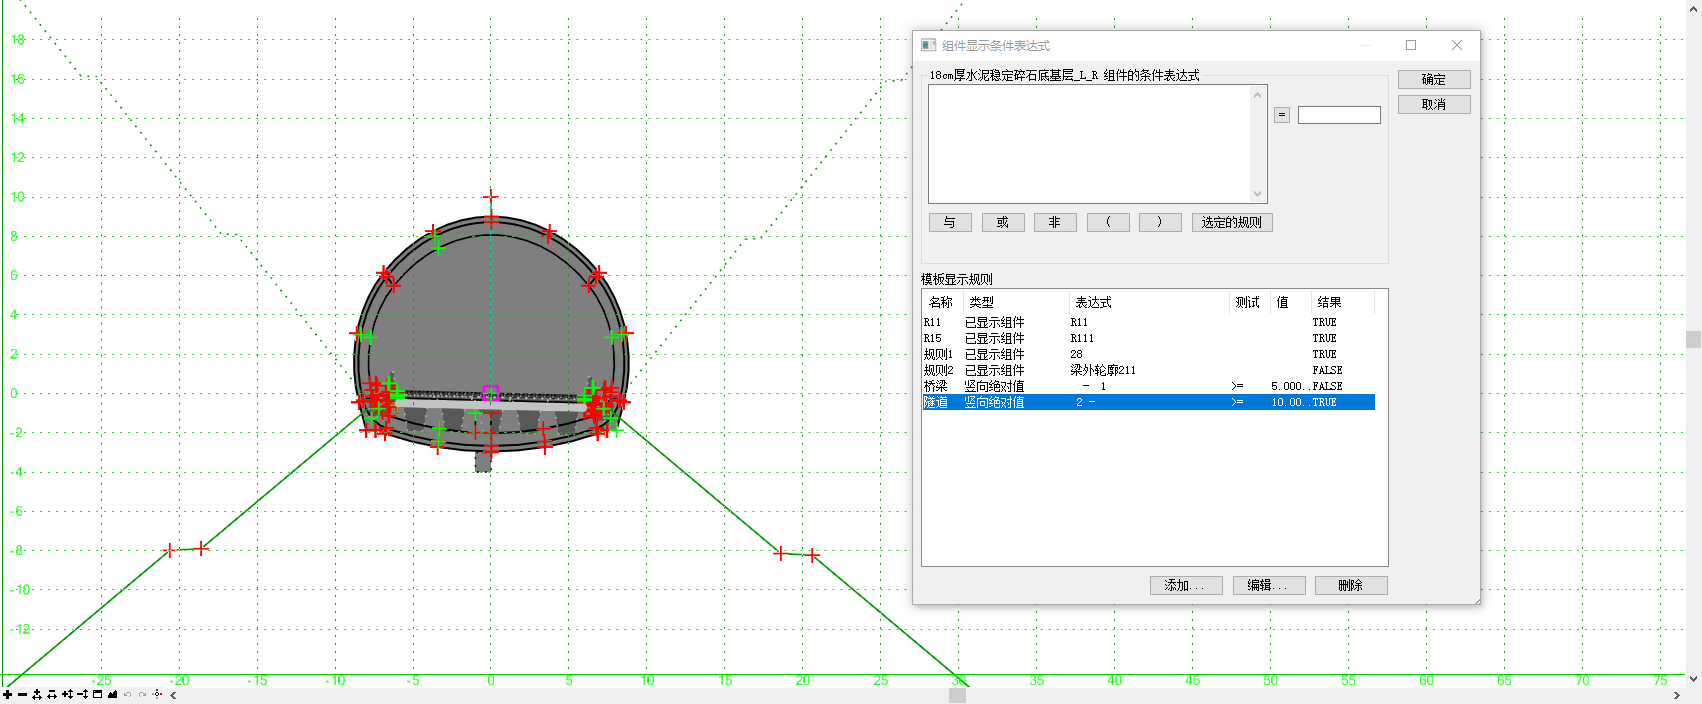This screenshot has width=1702, height=704.
Task: Click the zoom in plus icon
Action: click(x=7, y=695)
